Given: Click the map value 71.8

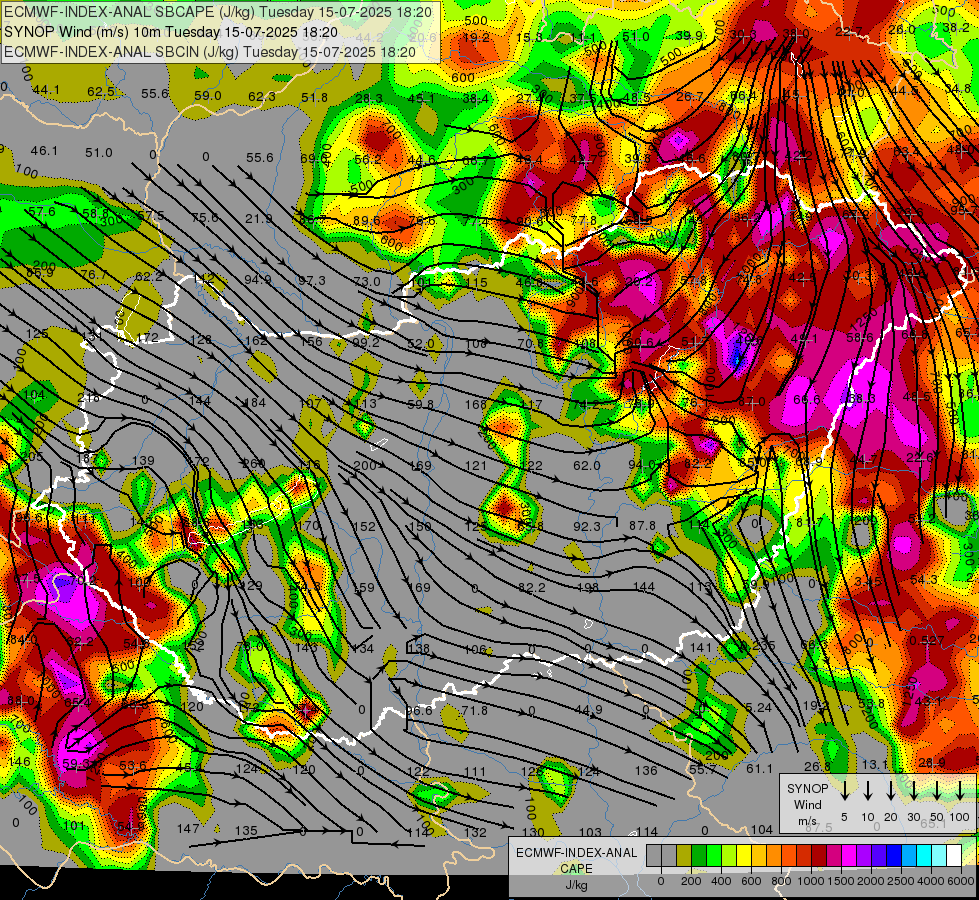Looking at the screenshot, I should [x=475, y=710].
